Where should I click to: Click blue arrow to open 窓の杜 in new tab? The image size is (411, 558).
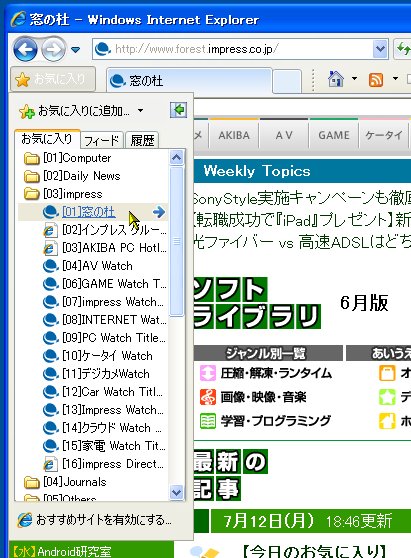(159, 212)
